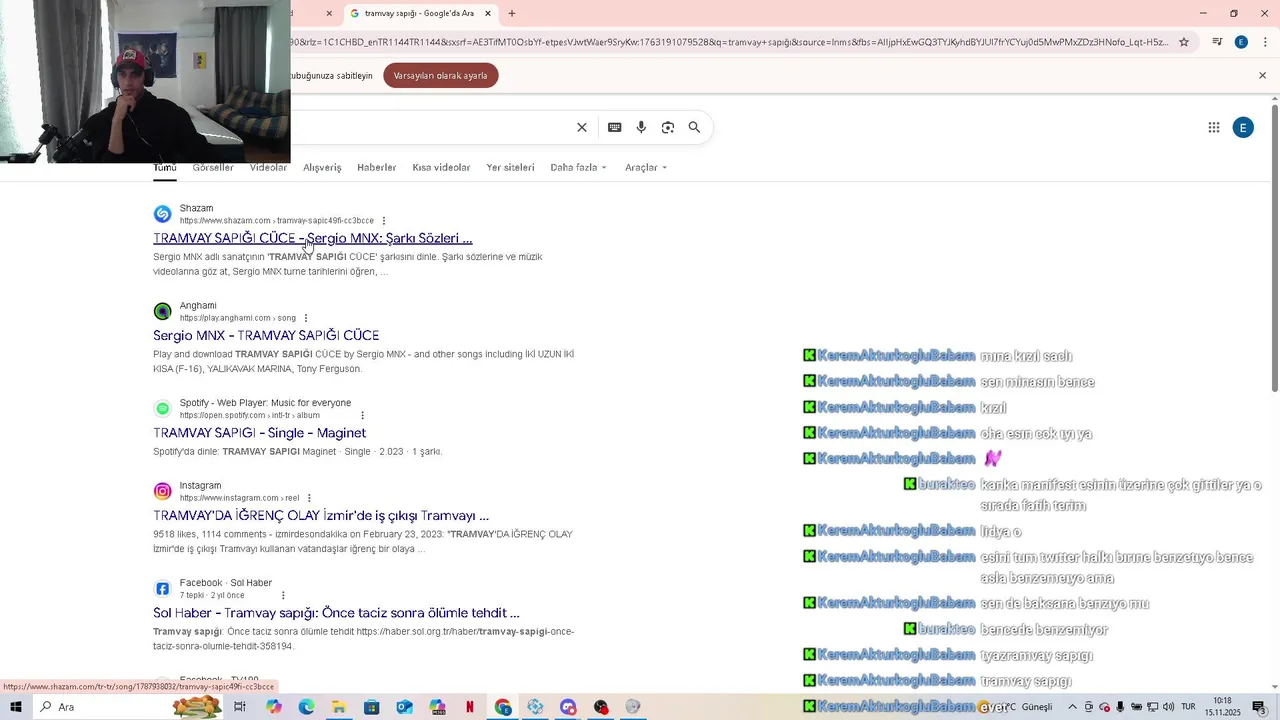Screen dimensions: 1280x720
Task: Expand the 'Araçlar' tools dropdown
Action: [646, 167]
